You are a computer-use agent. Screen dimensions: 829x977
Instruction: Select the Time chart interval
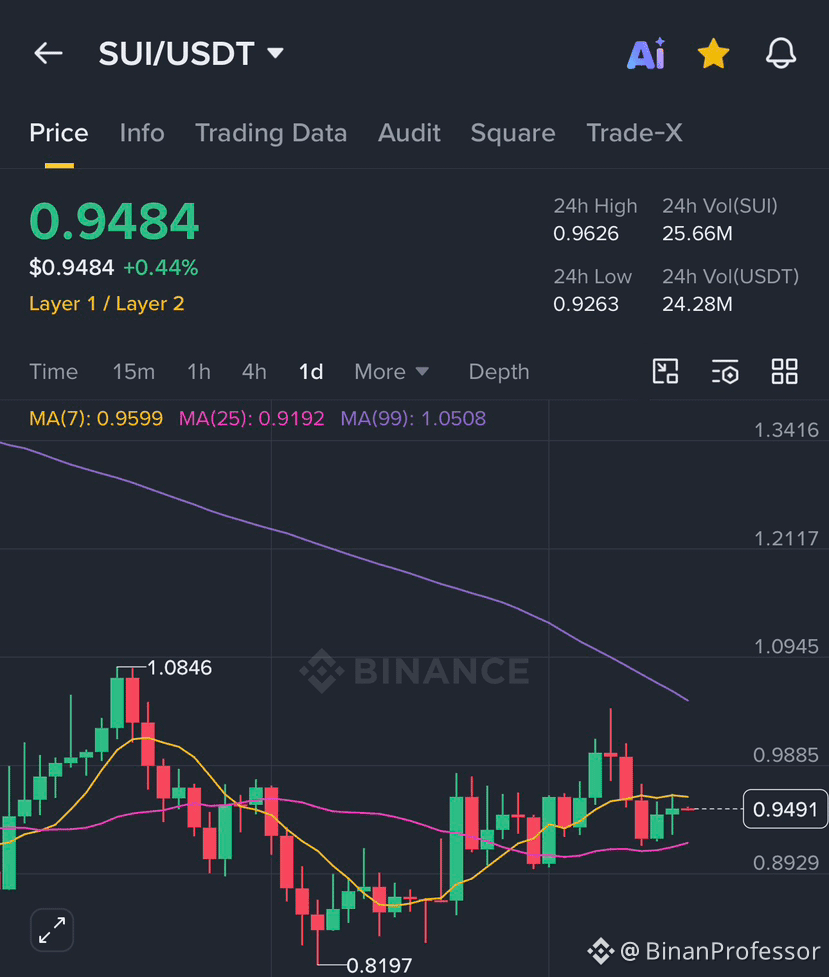(54, 372)
